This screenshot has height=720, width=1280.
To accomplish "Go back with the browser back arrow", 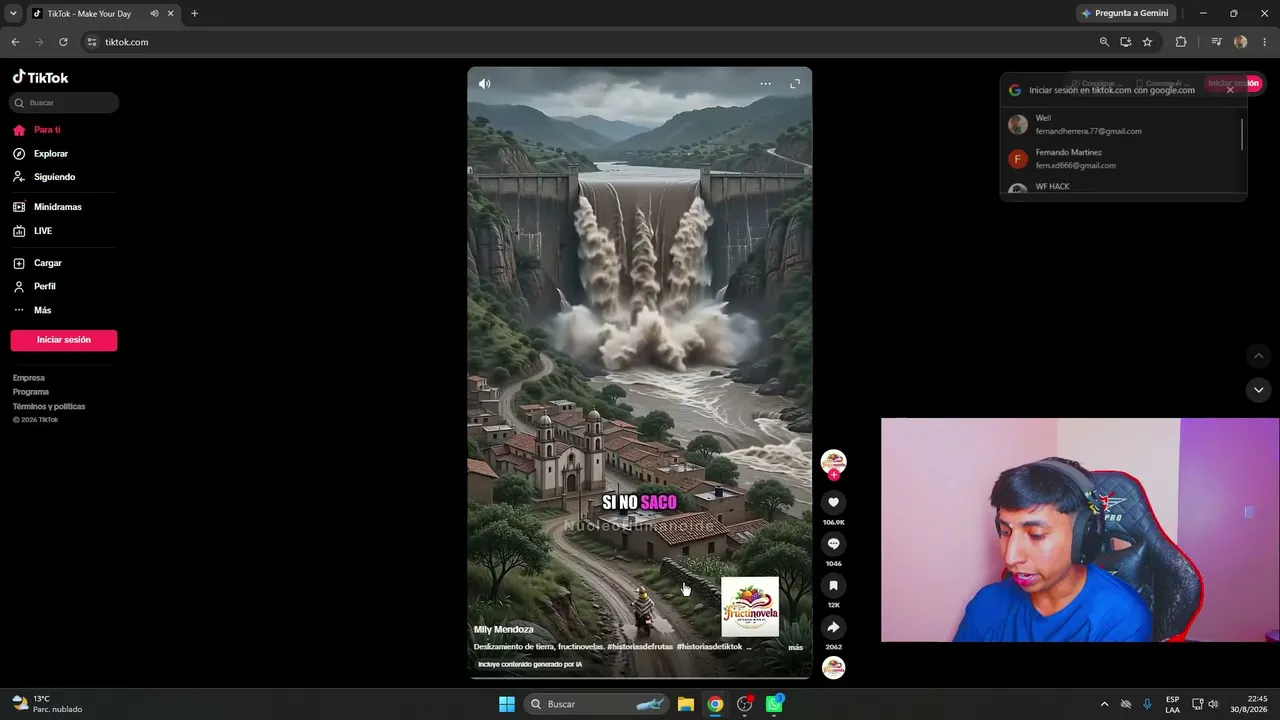I will (15, 42).
